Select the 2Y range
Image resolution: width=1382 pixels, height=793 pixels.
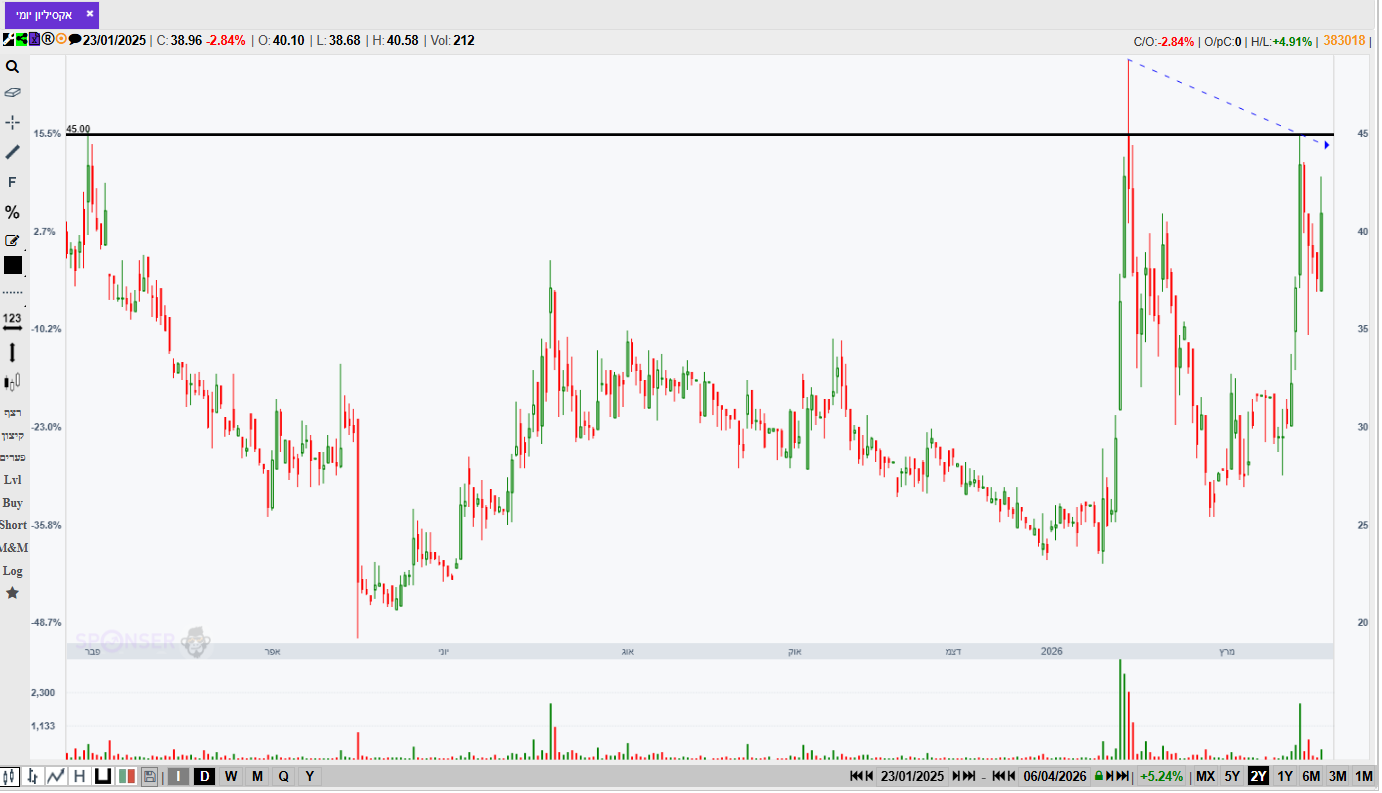click(1258, 776)
